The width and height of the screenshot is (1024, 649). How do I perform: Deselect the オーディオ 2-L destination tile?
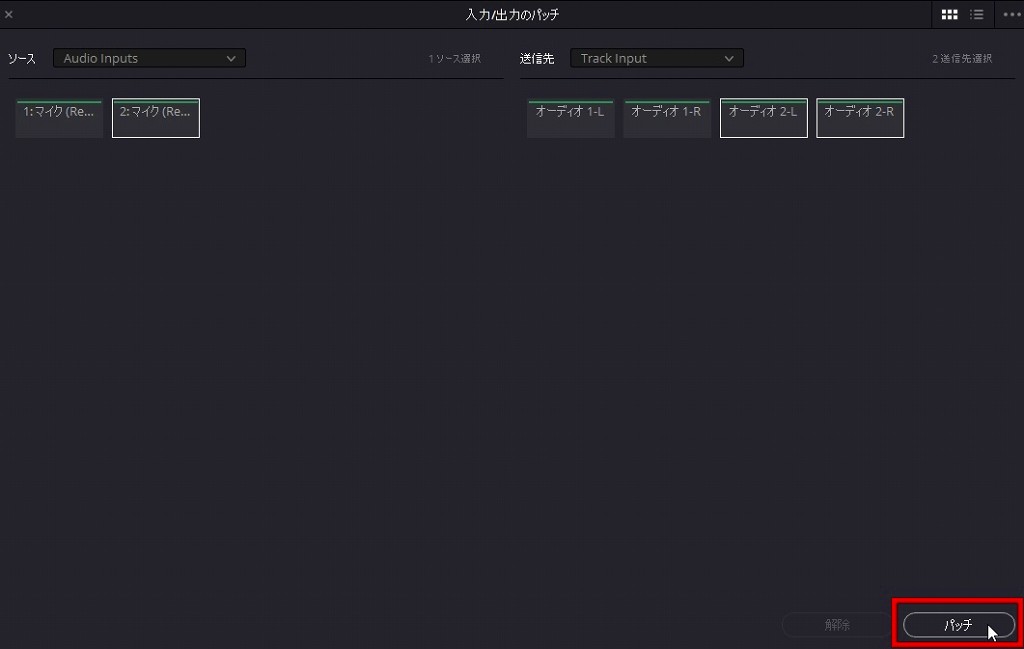(763, 118)
